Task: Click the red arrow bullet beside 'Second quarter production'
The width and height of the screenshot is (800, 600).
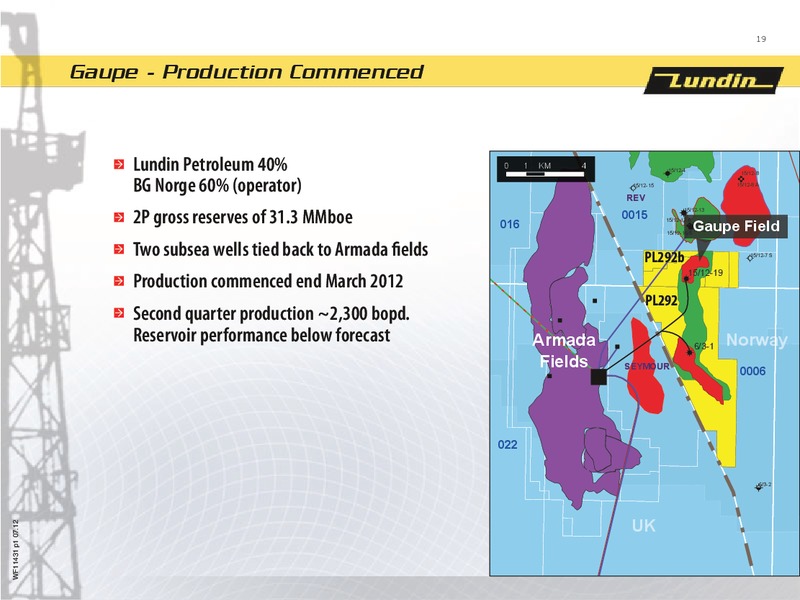Action: 119,313
